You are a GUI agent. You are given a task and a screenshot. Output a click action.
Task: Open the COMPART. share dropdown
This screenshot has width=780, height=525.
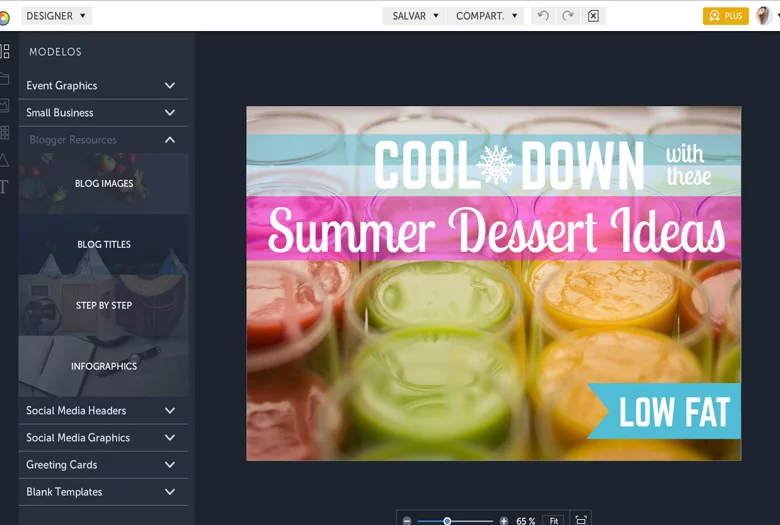pyautogui.click(x=485, y=16)
